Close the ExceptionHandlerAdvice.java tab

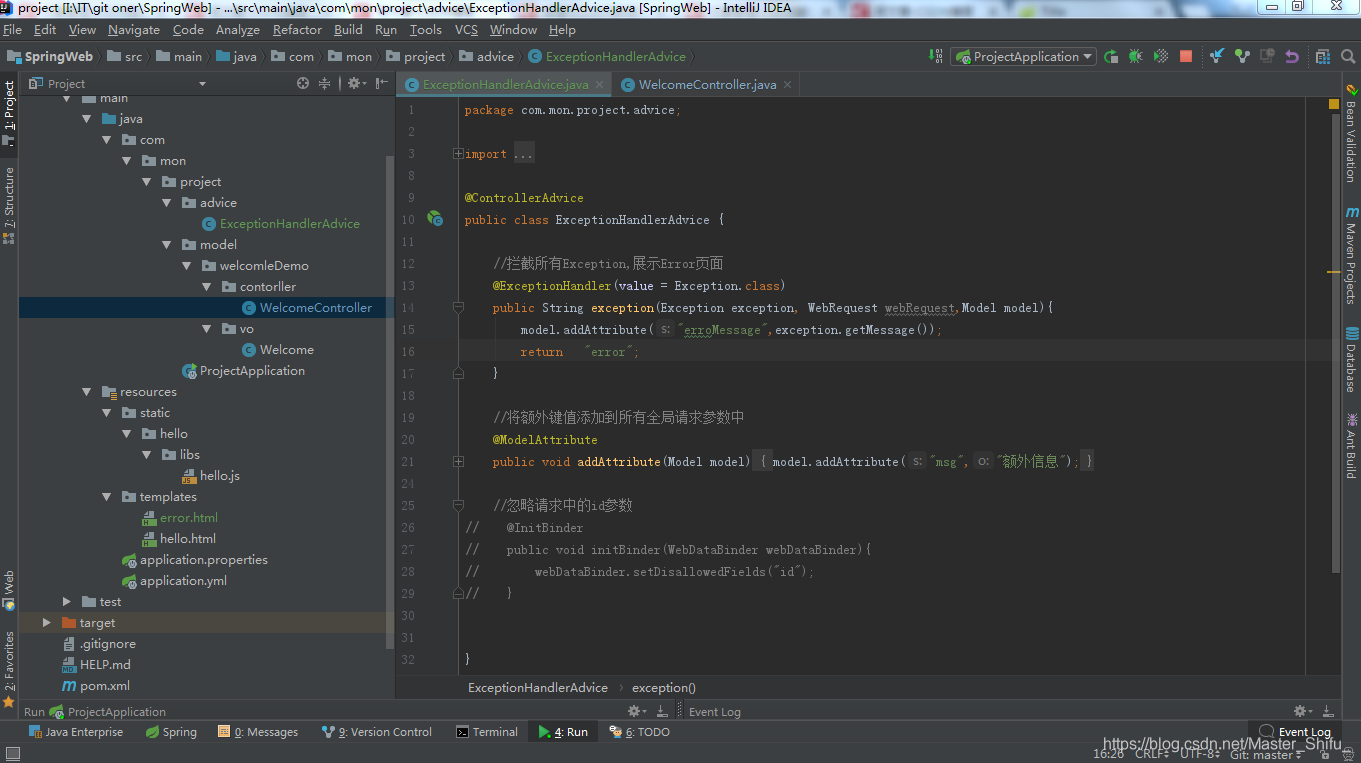click(x=600, y=85)
